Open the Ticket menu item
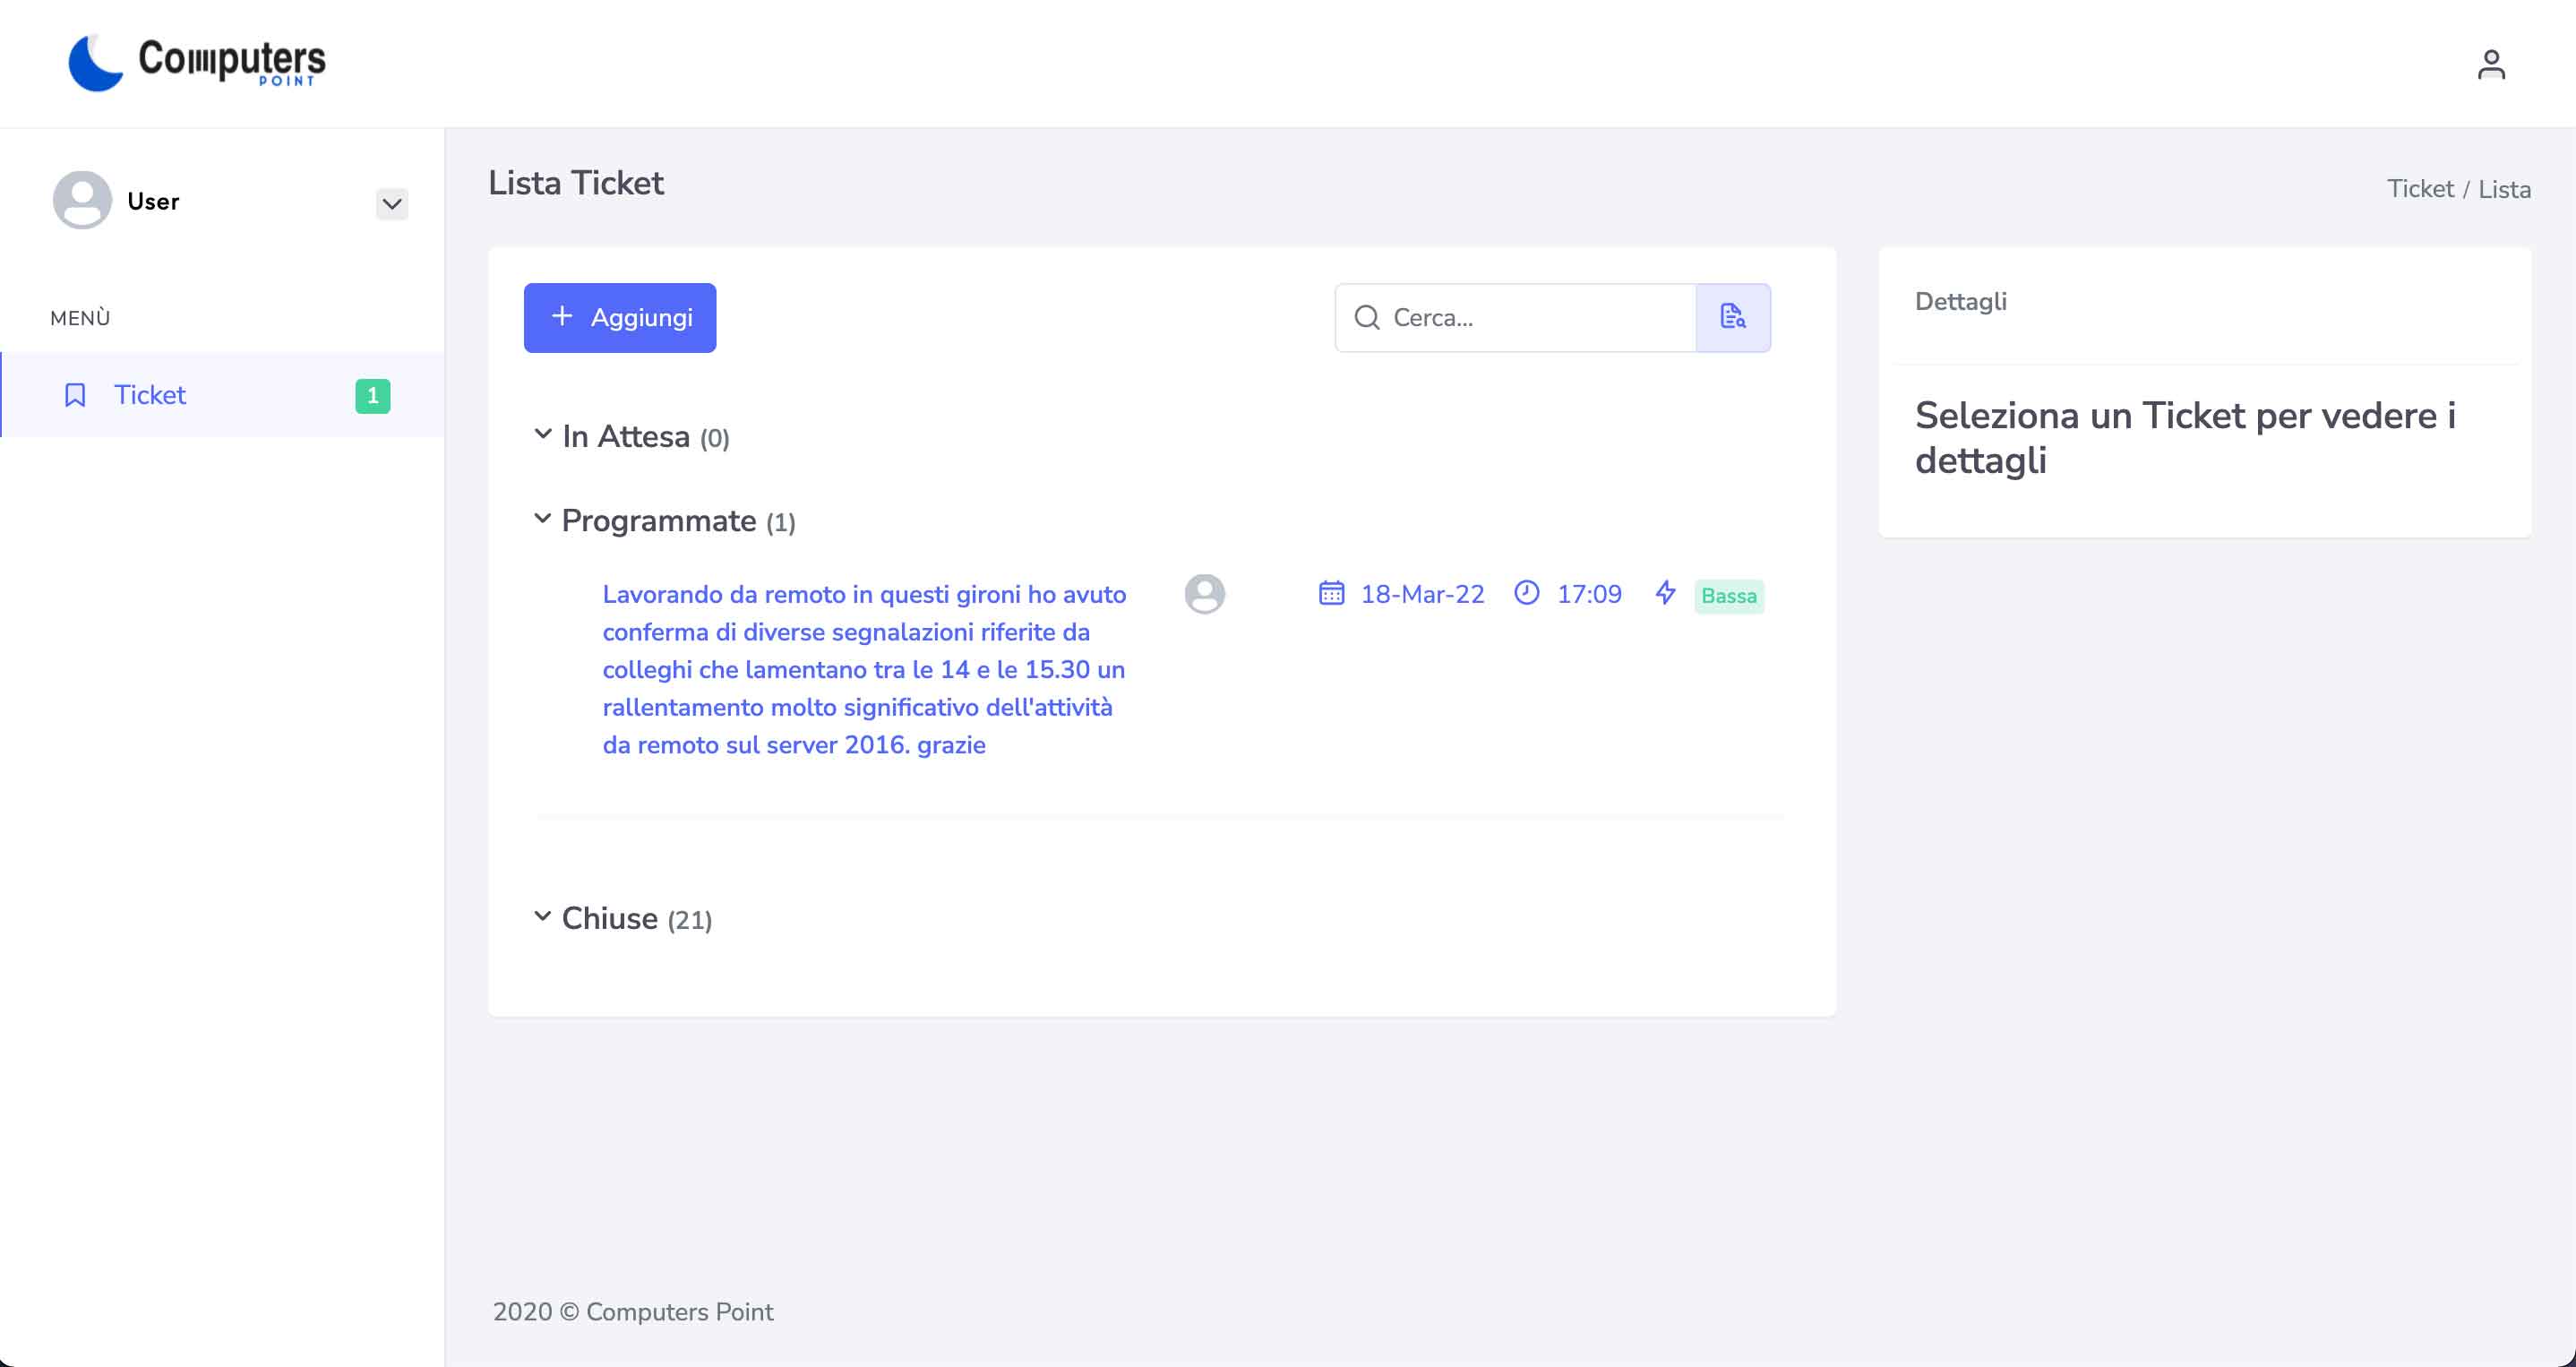The image size is (2576, 1367). tap(150, 395)
